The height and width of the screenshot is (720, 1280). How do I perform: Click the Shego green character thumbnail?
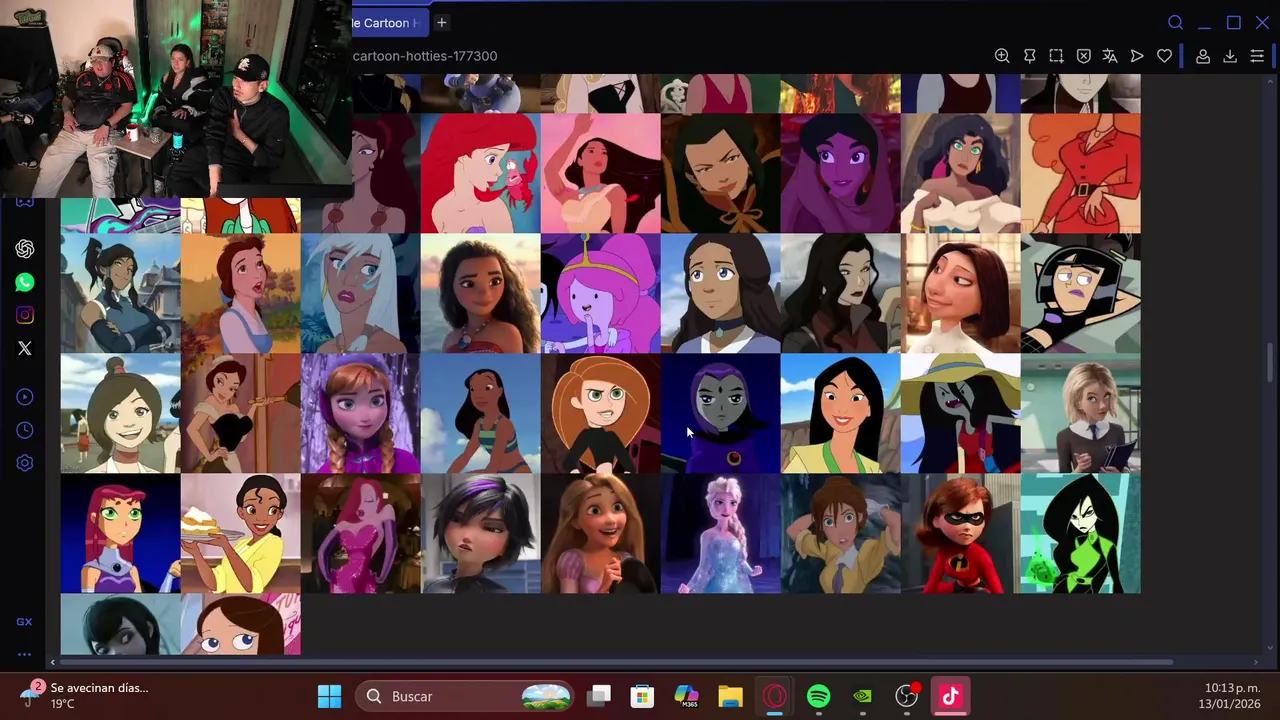[x=1080, y=533]
